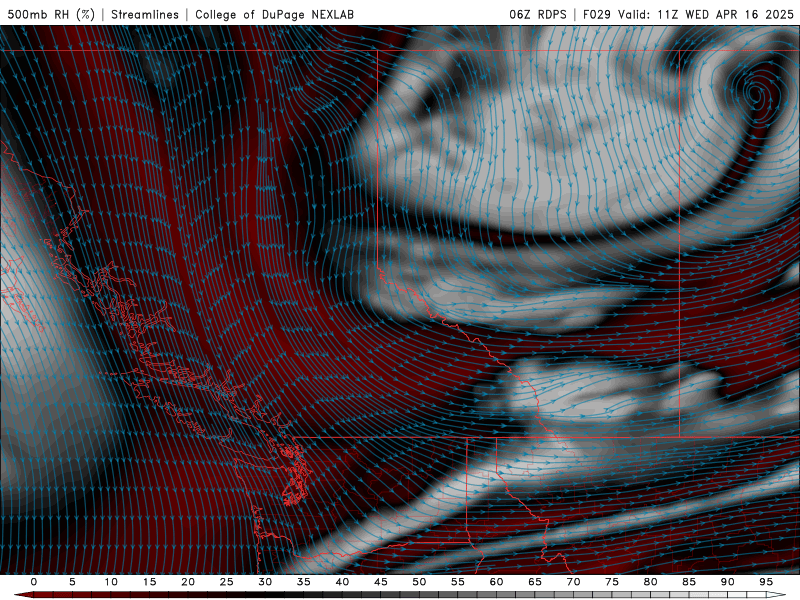Click the '95' color scale label

tap(766, 582)
